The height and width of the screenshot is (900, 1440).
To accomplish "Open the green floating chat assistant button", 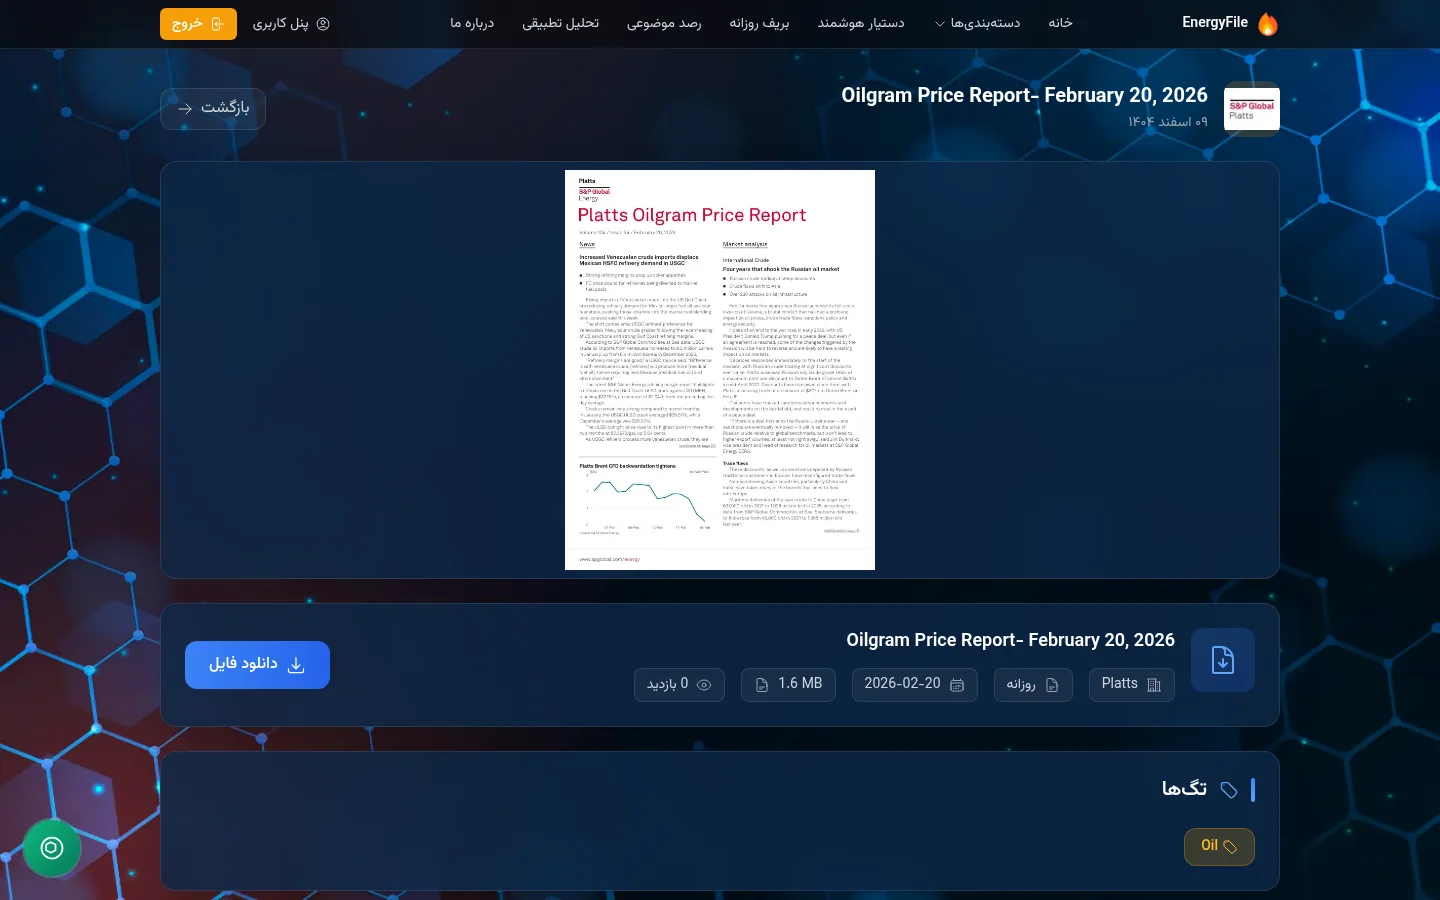I will 52,848.
